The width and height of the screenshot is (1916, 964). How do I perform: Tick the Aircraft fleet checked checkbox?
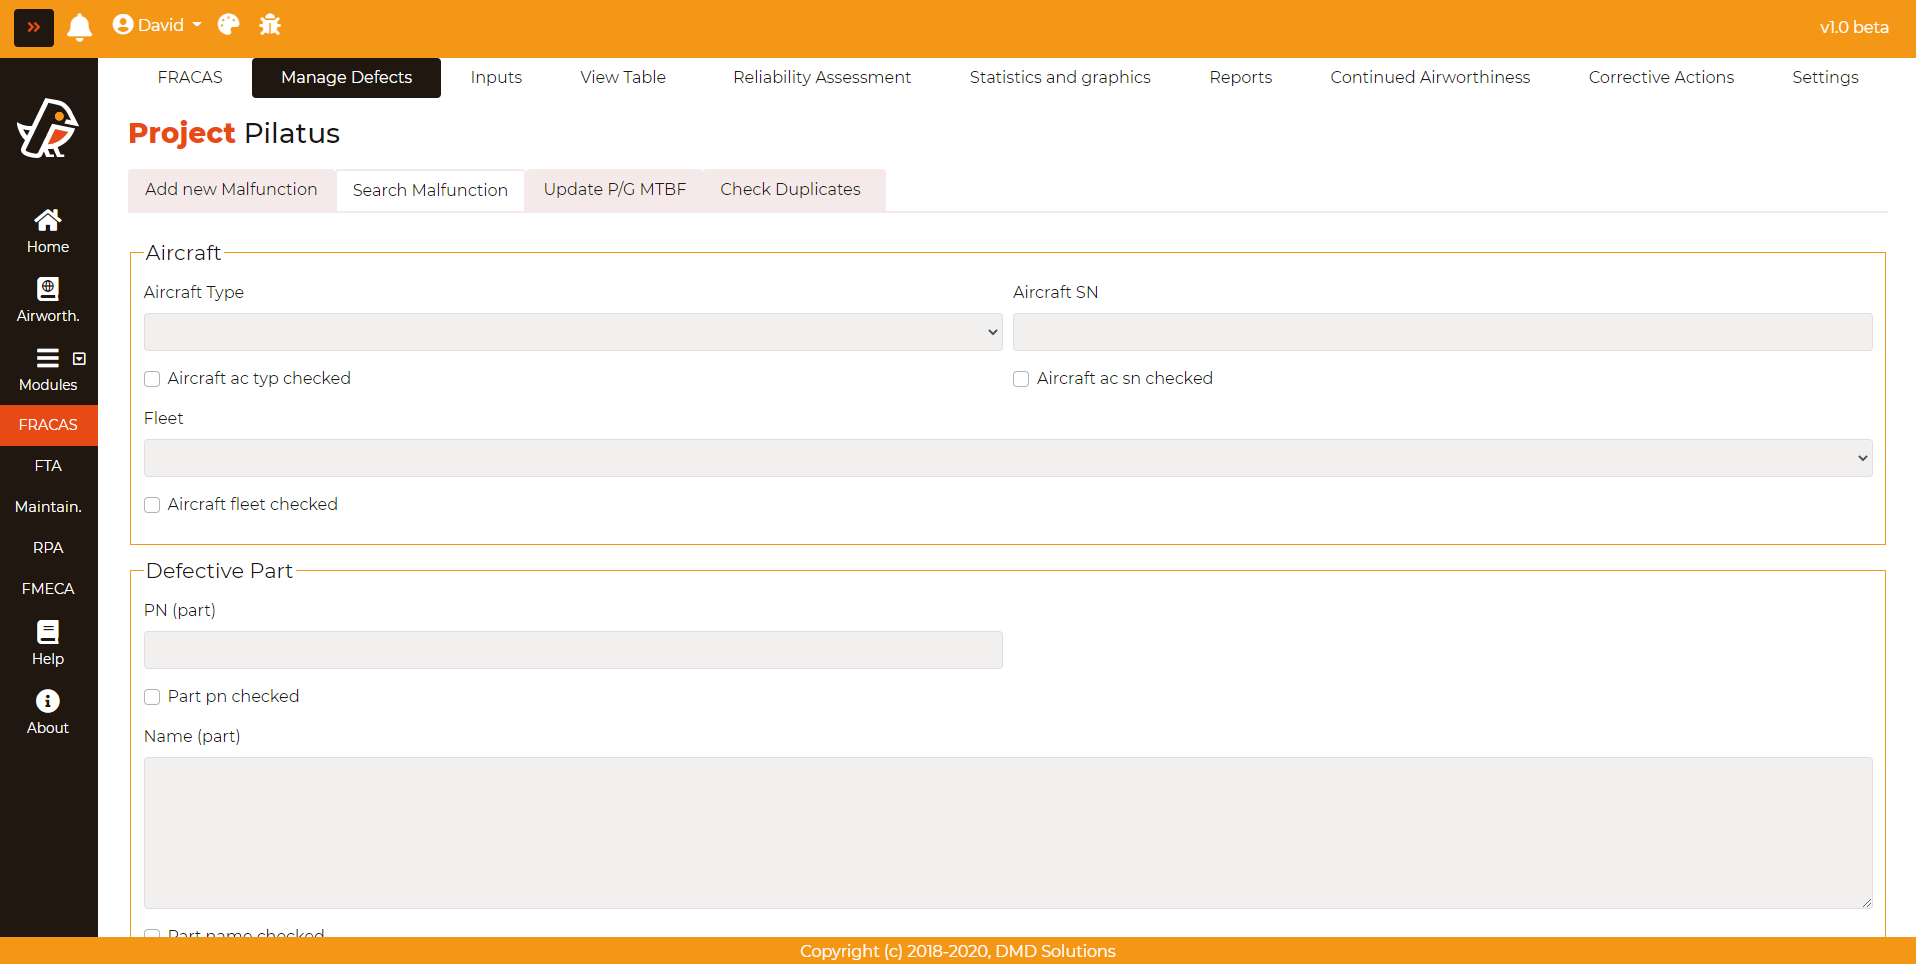point(152,505)
